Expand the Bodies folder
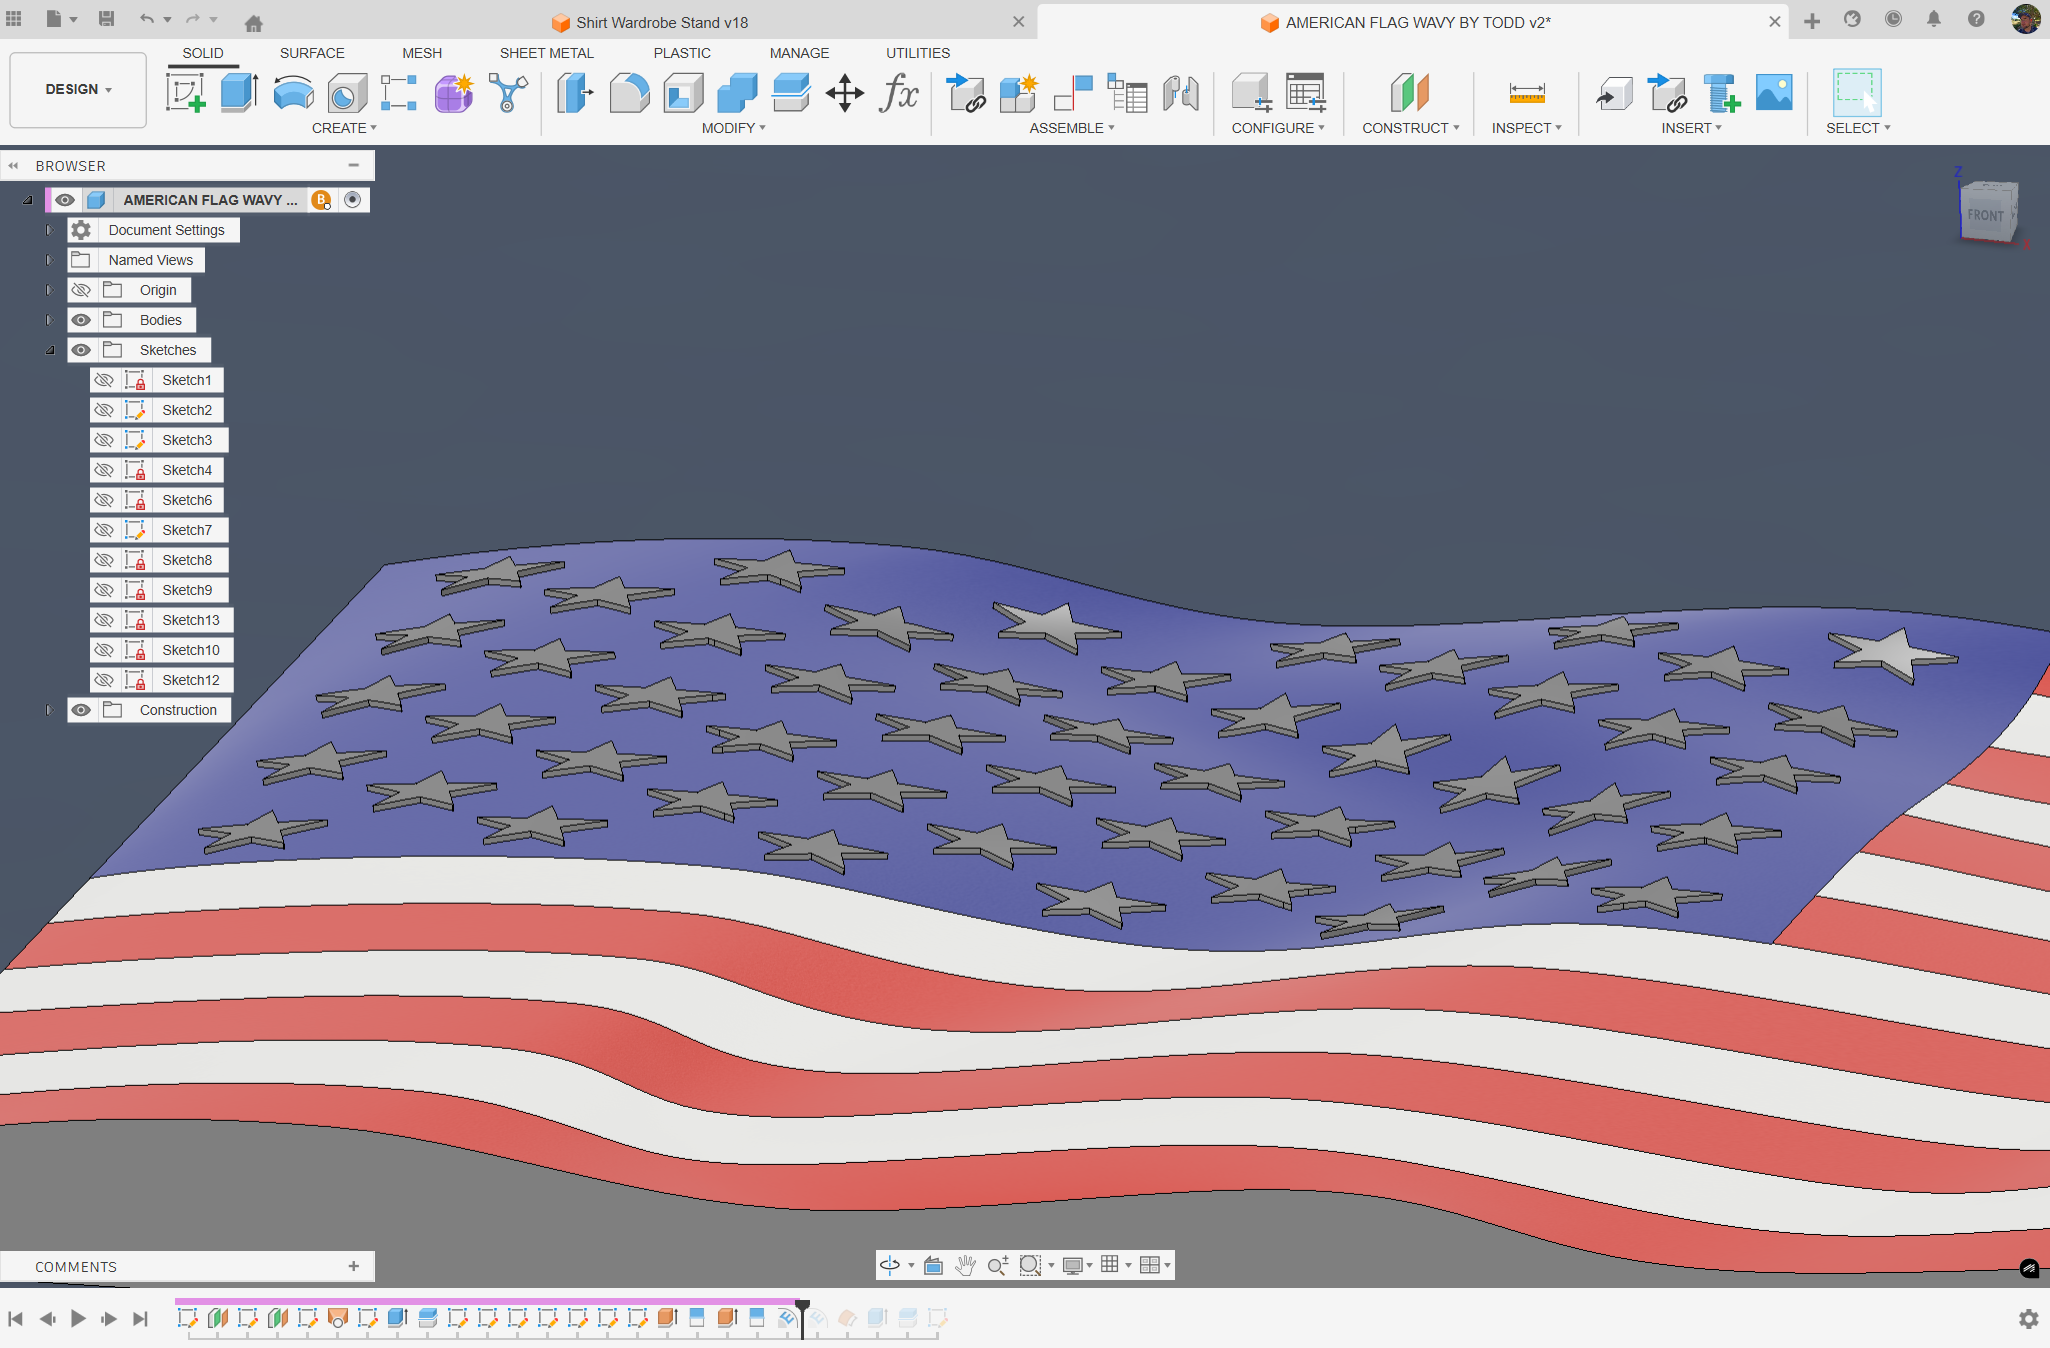Image resolution: width=2050 pixels, height=1348 pixels. pyautogui.click(x=49, y=320)
